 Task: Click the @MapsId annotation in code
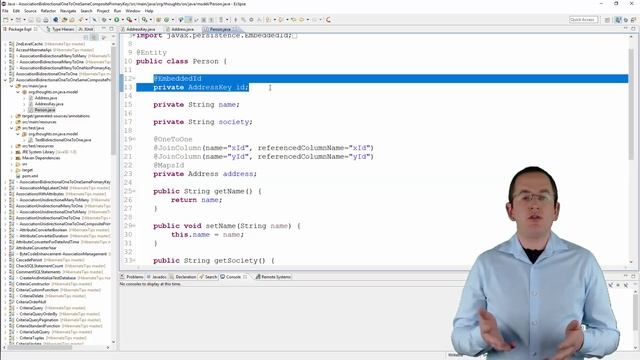169,165
